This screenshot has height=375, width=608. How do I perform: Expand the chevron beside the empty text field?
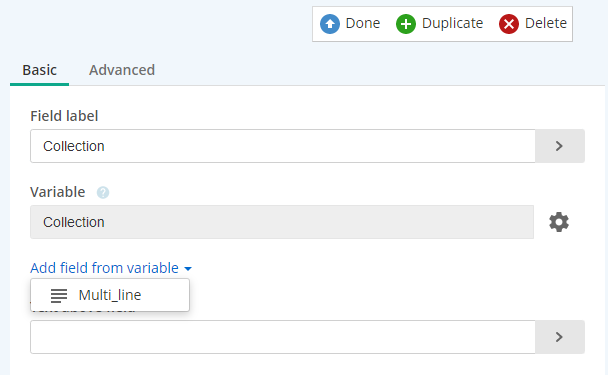560,337
